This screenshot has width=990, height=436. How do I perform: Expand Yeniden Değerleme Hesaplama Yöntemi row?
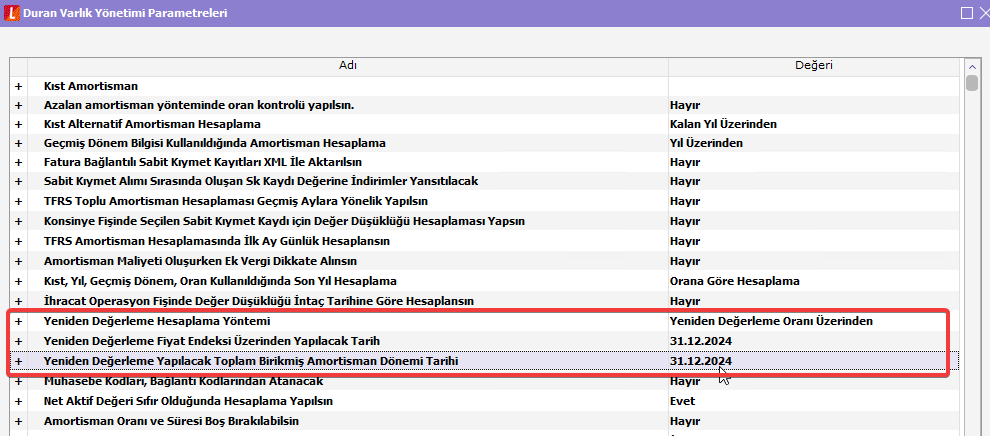(18, 322)
